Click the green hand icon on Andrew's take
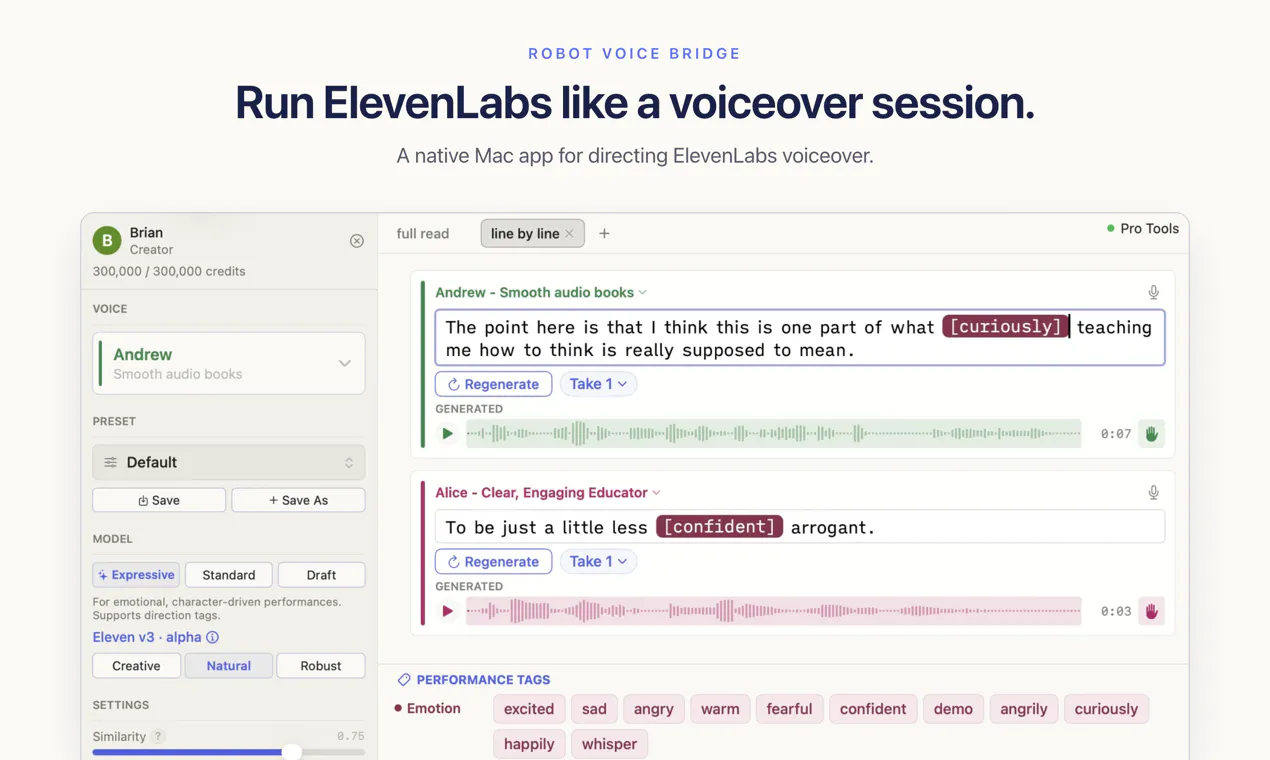Viewport: 1270px width, 760px height. click(x=1151, y=434)
